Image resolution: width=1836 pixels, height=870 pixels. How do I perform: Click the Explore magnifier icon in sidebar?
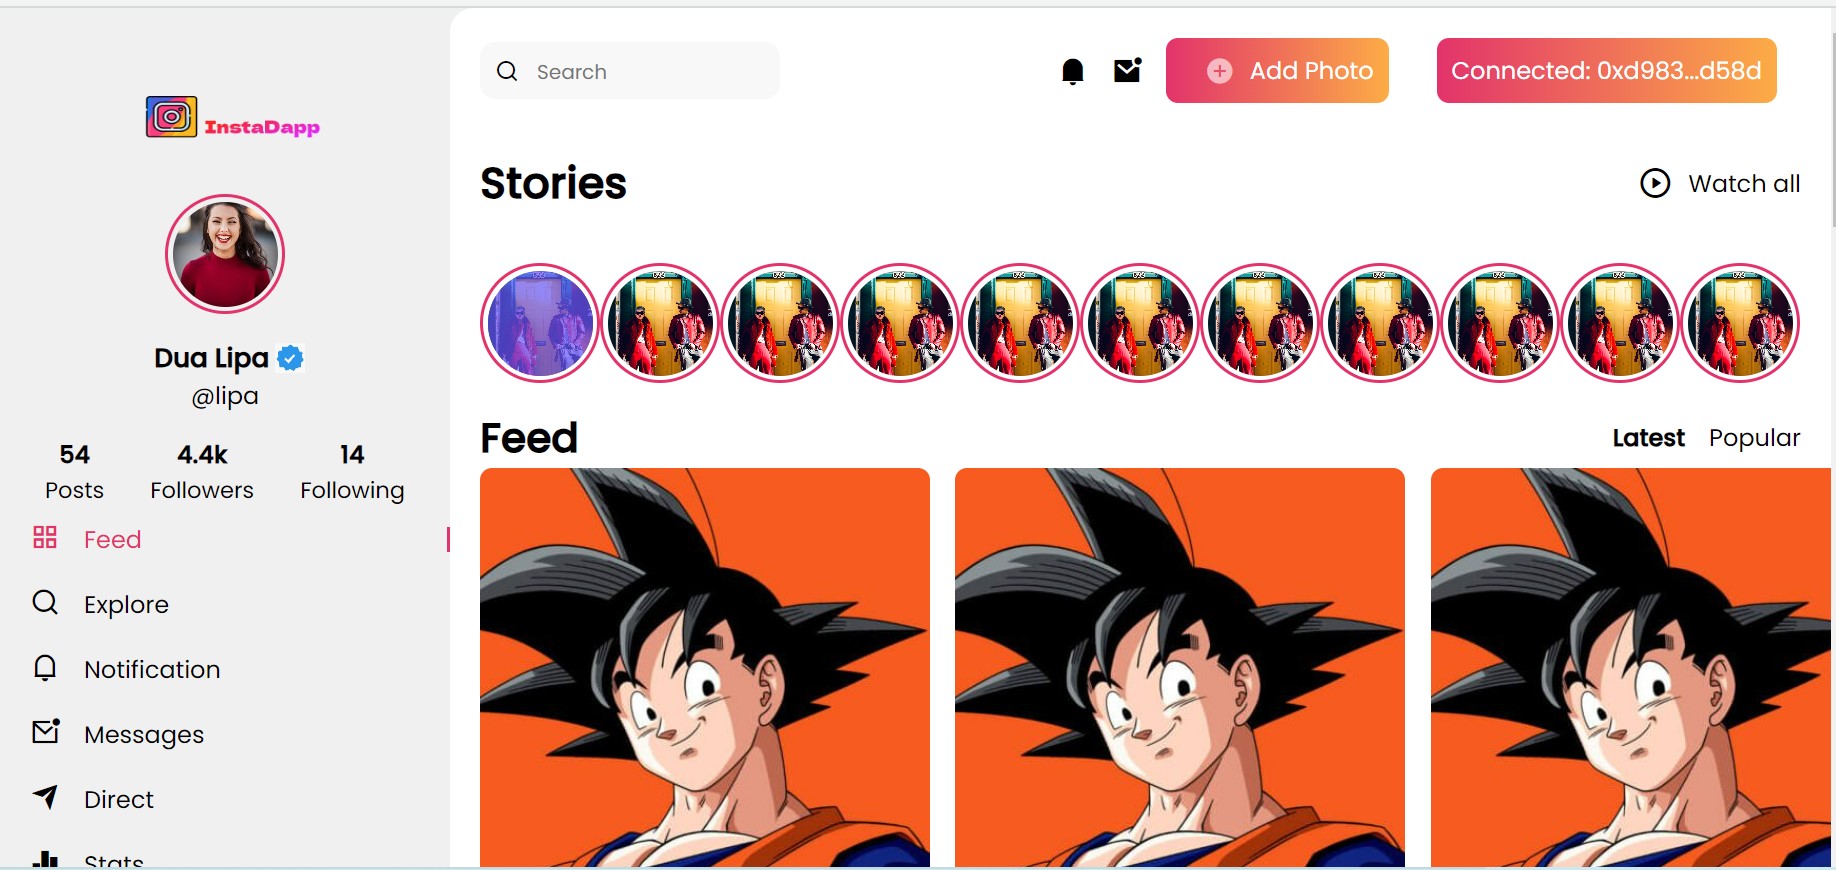[45, 602]
